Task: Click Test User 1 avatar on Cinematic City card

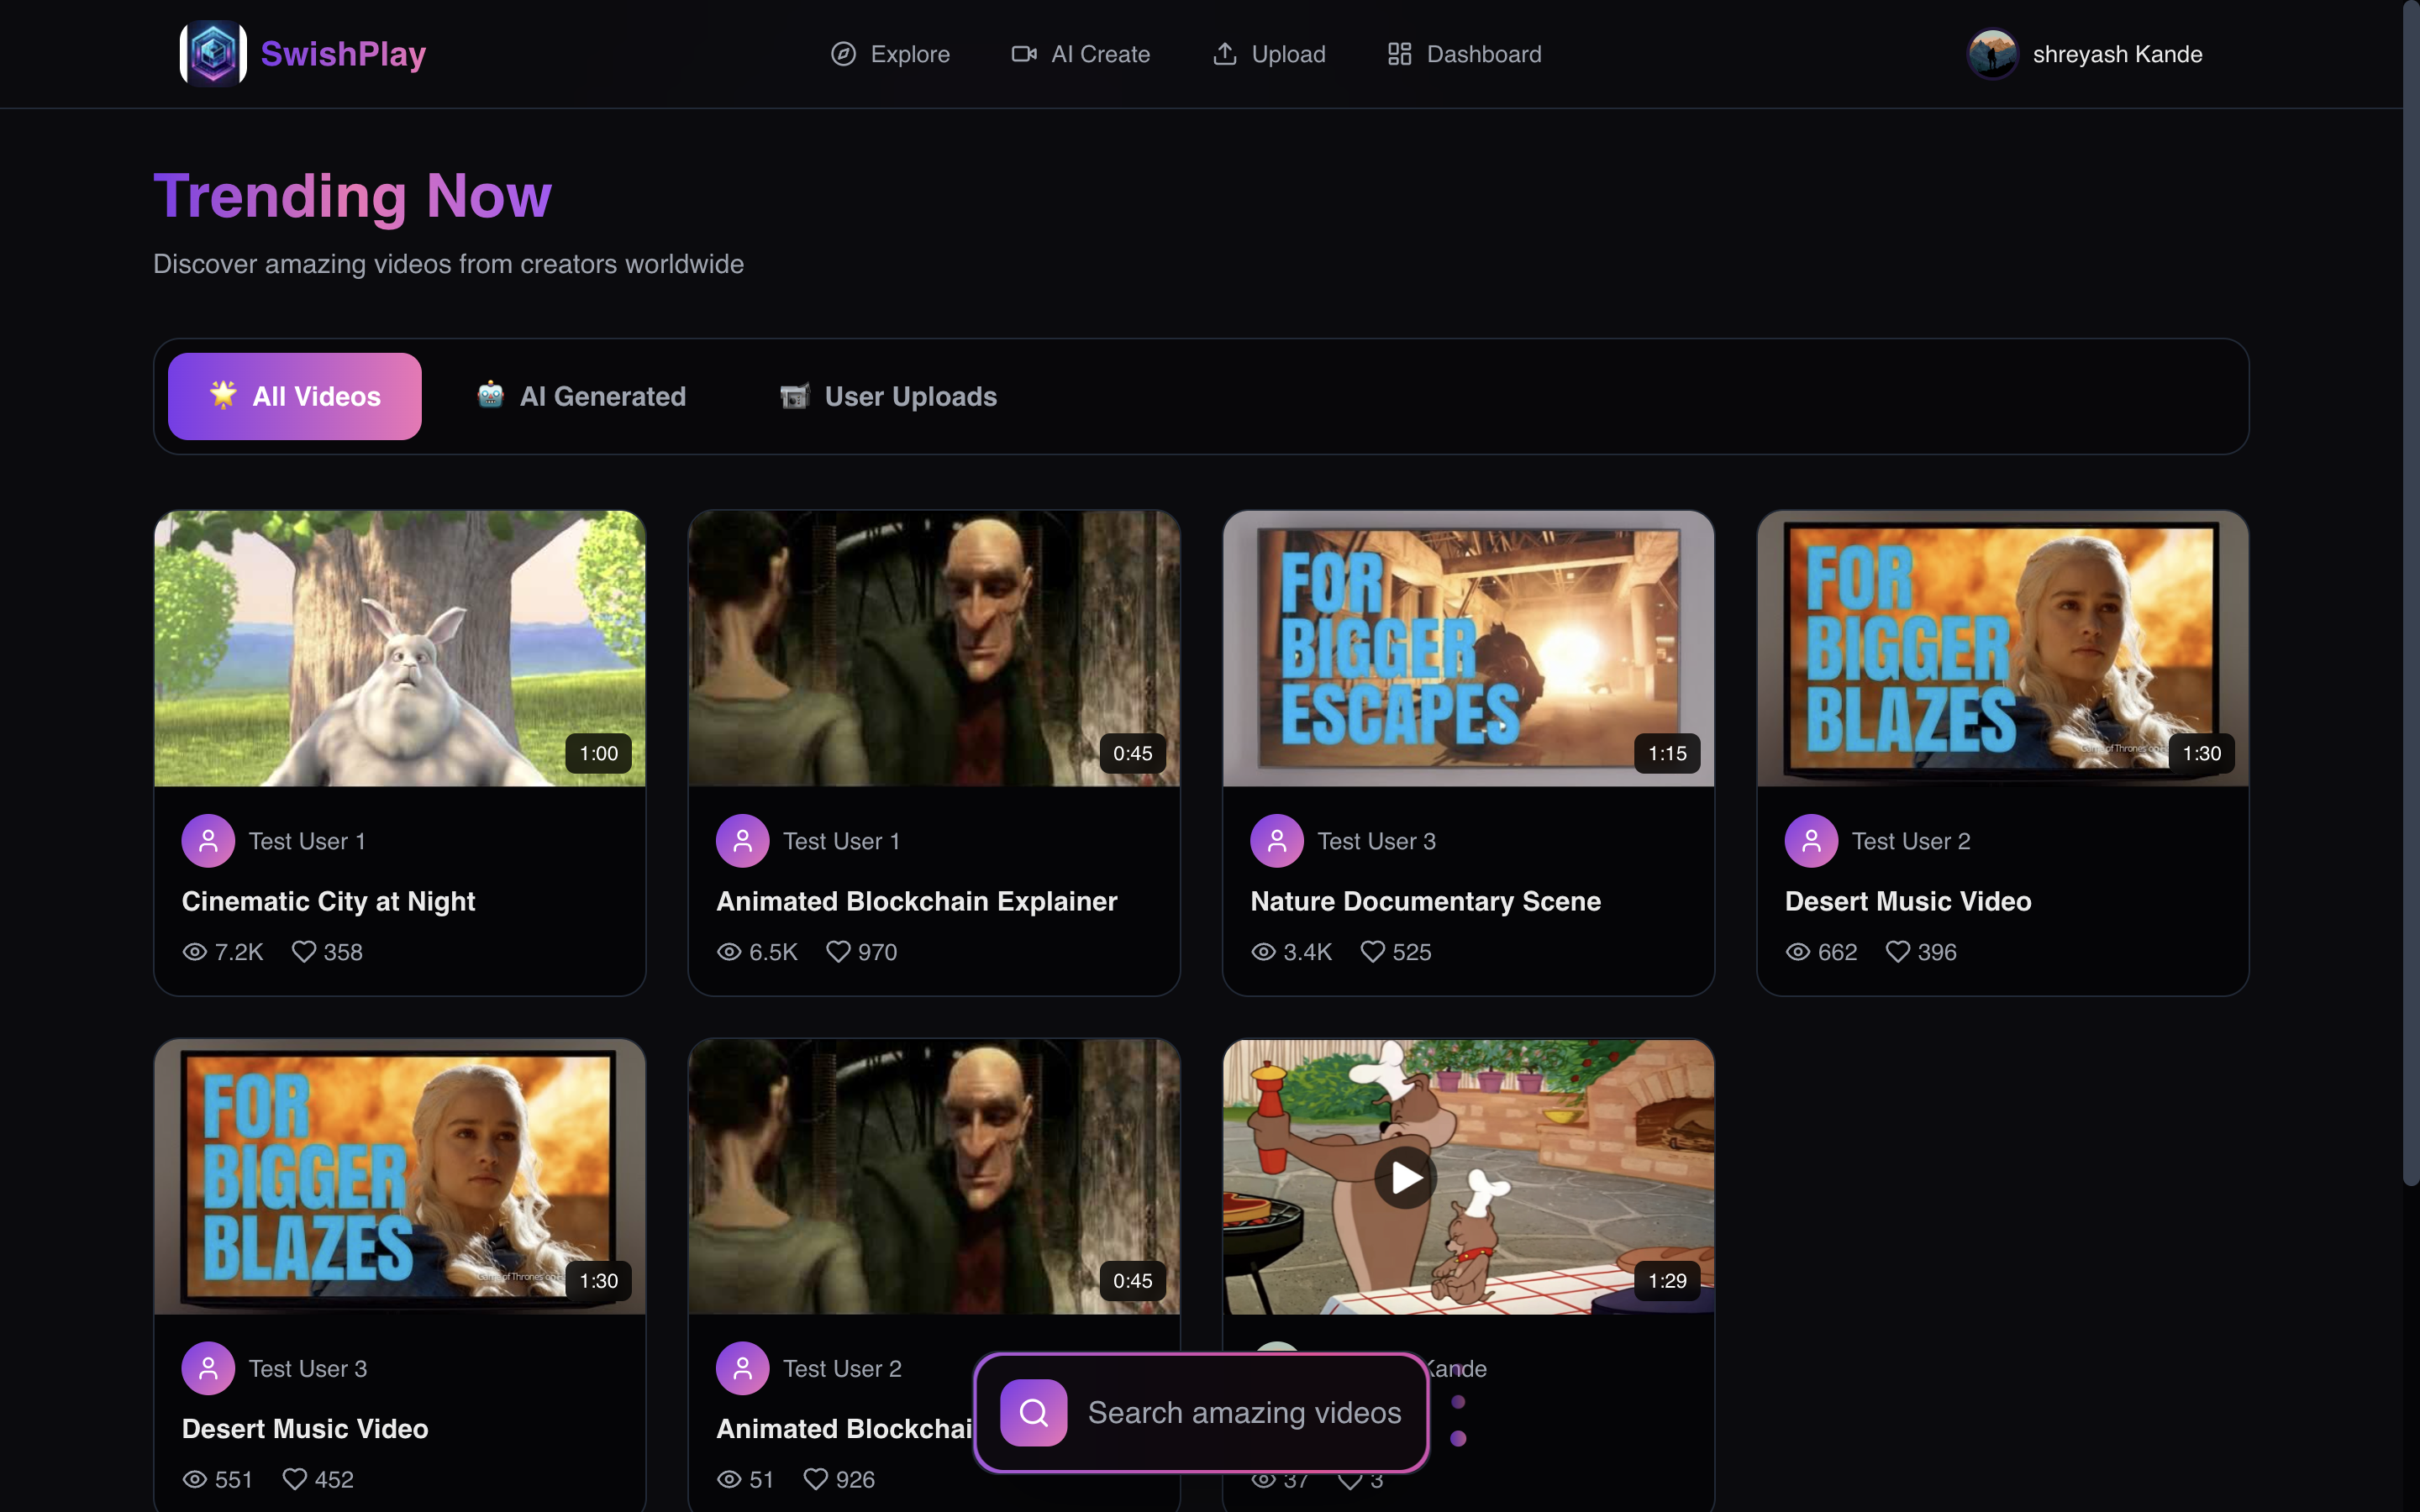Action: pyautogui.click(x=208, y=841)
